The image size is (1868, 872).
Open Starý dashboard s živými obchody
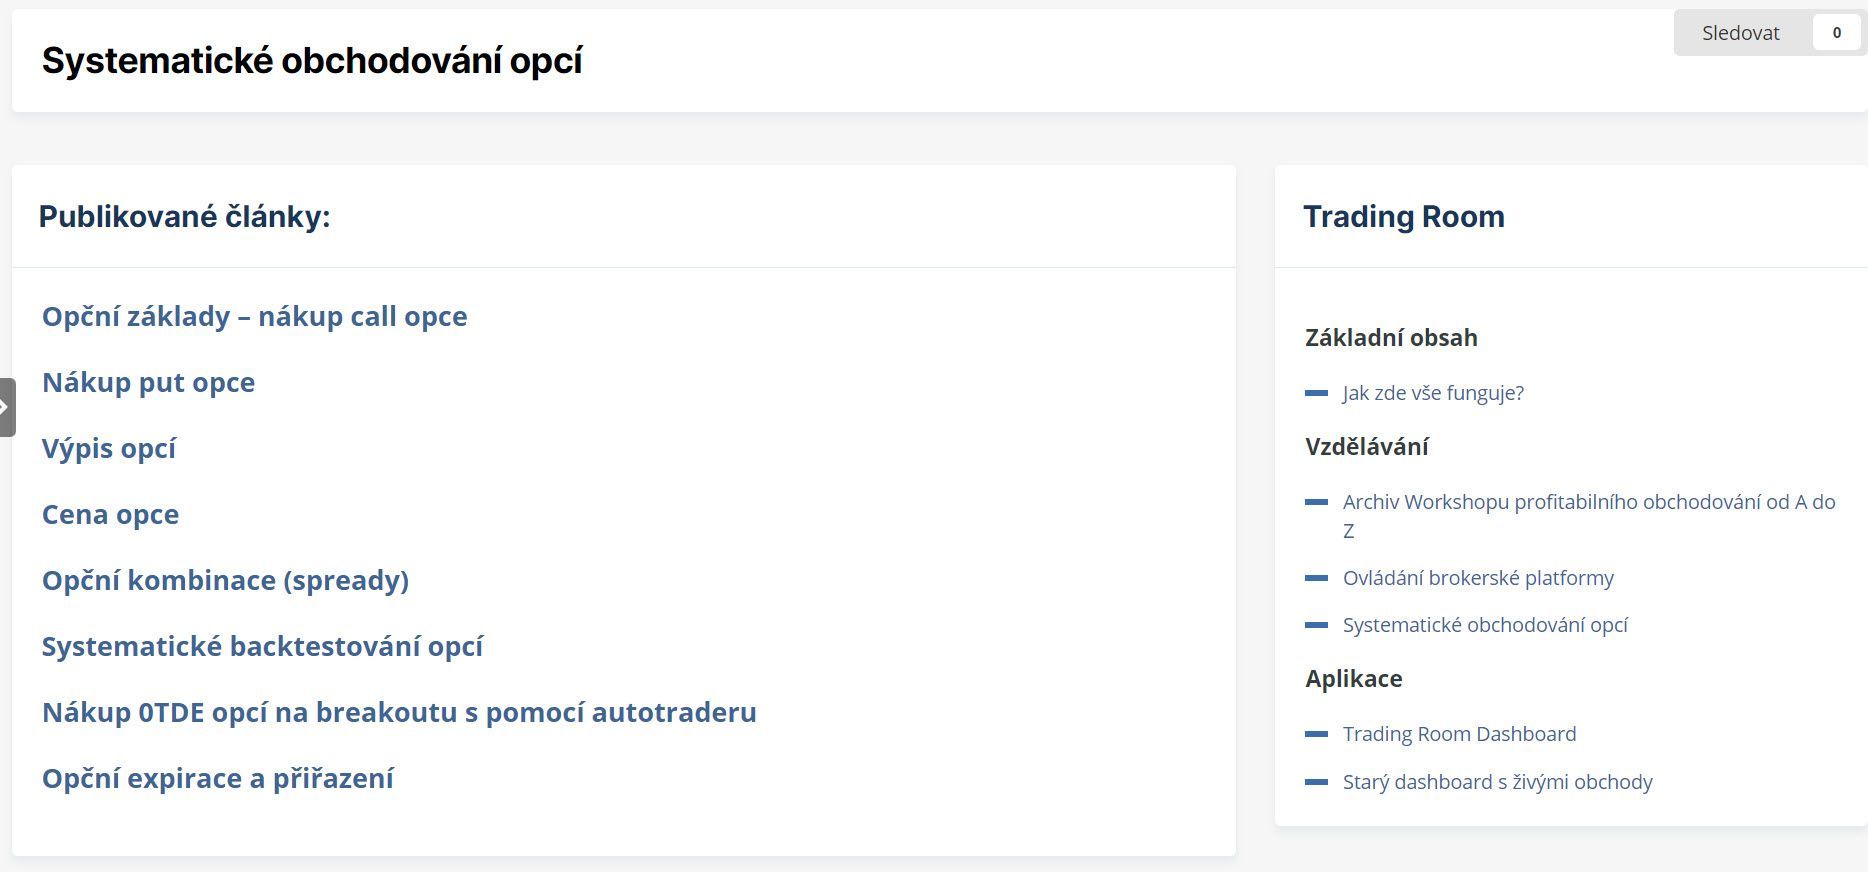(1497, 782)
